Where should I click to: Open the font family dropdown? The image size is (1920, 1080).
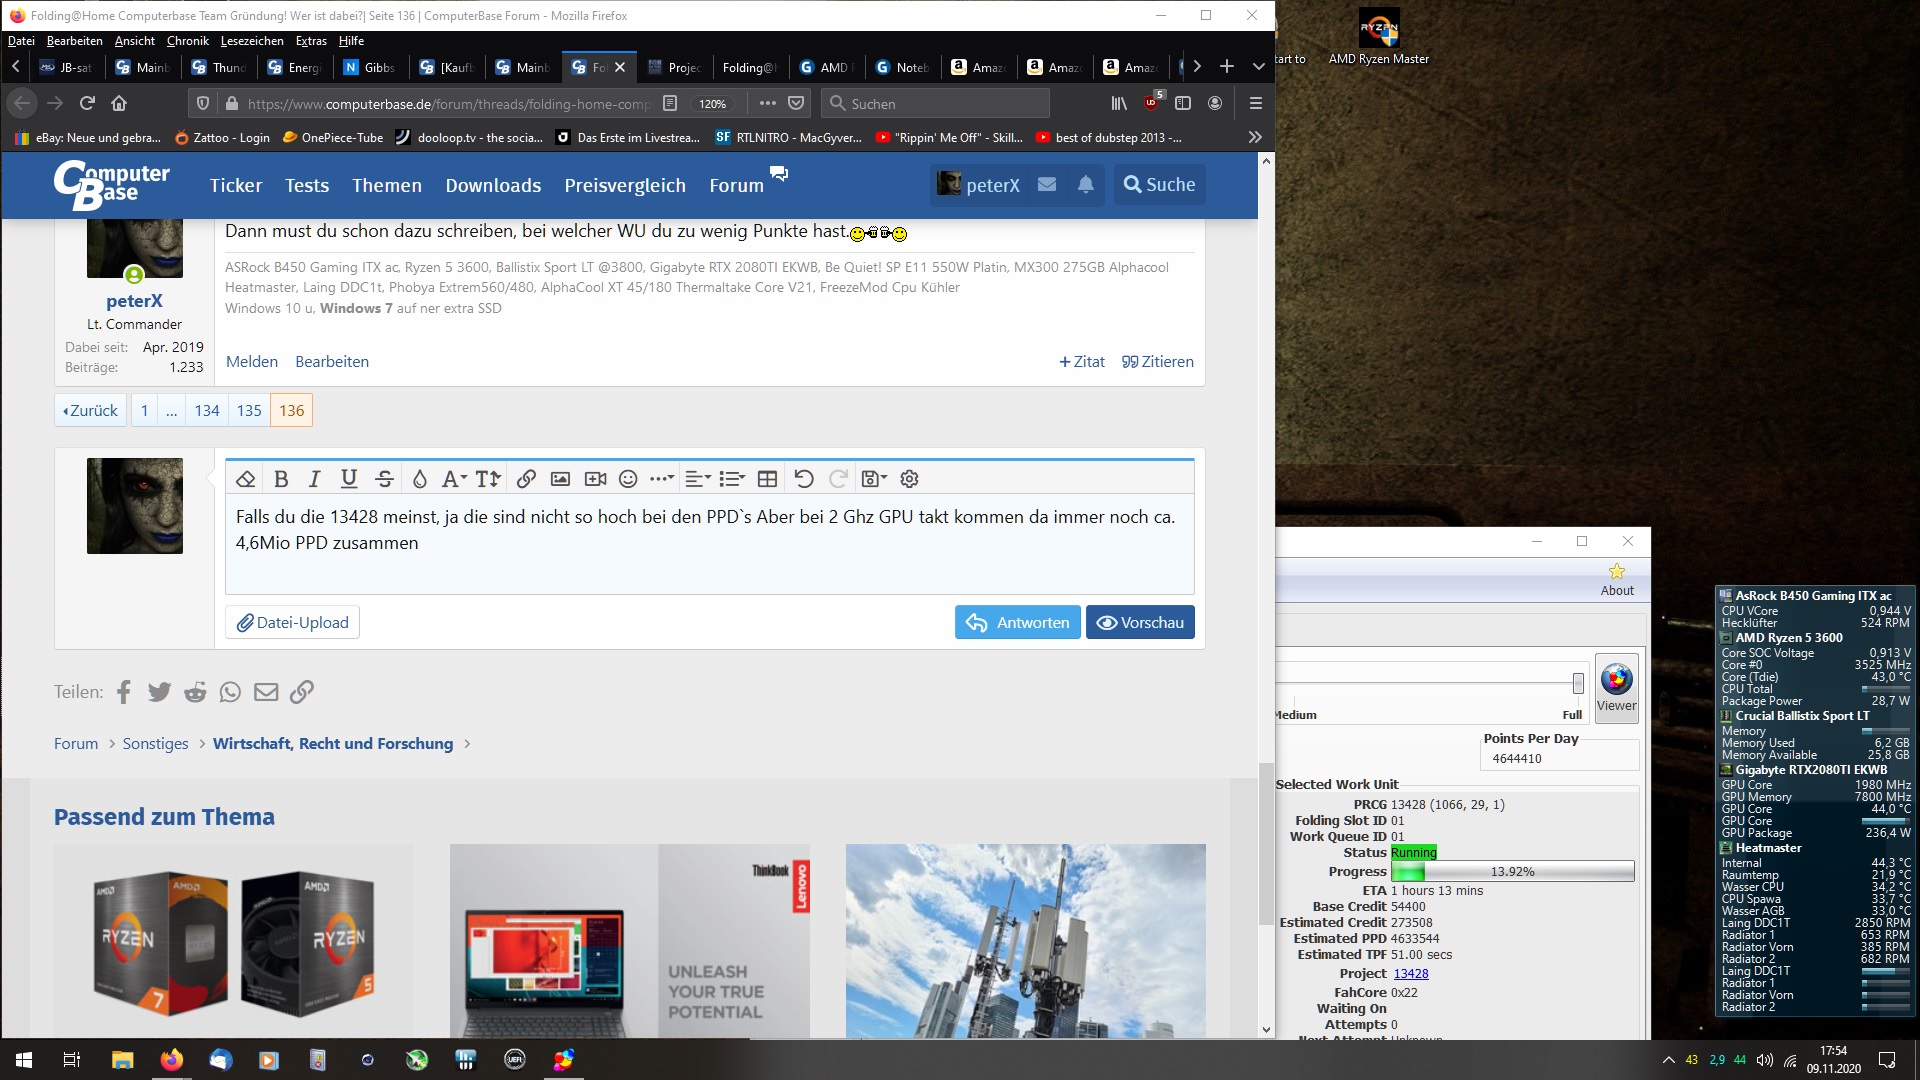click(x=454, y=479)
